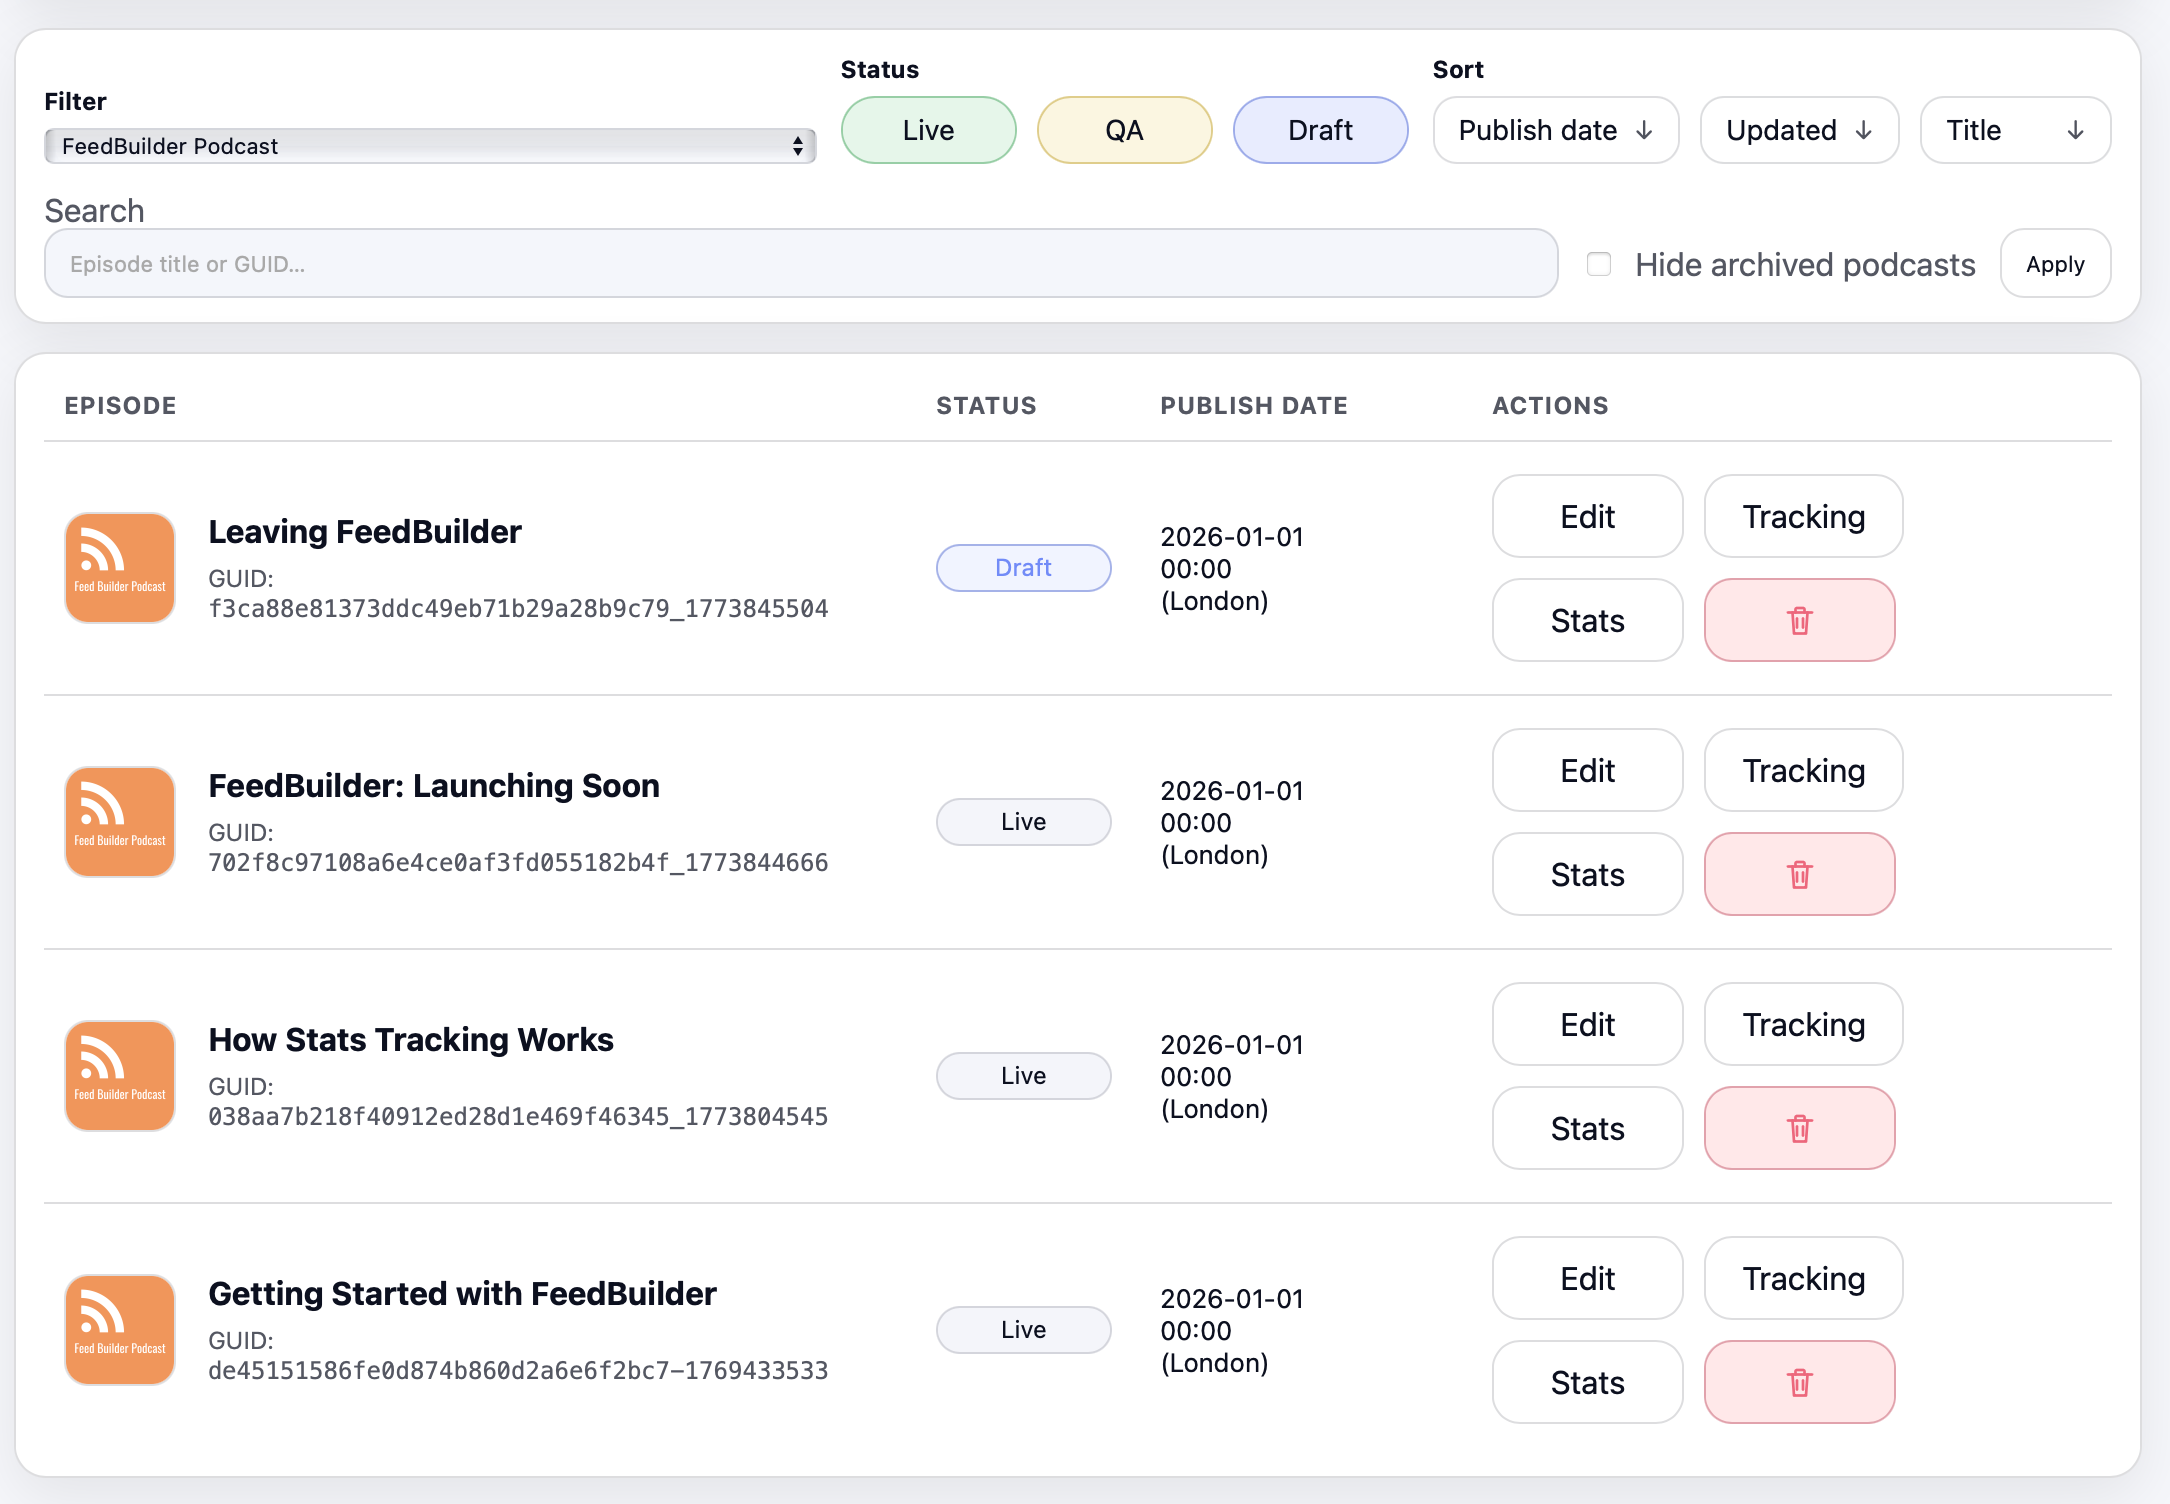
Task: Click trash icon for FeedBuilder: Launching Soon
Action: point(1799,874)
